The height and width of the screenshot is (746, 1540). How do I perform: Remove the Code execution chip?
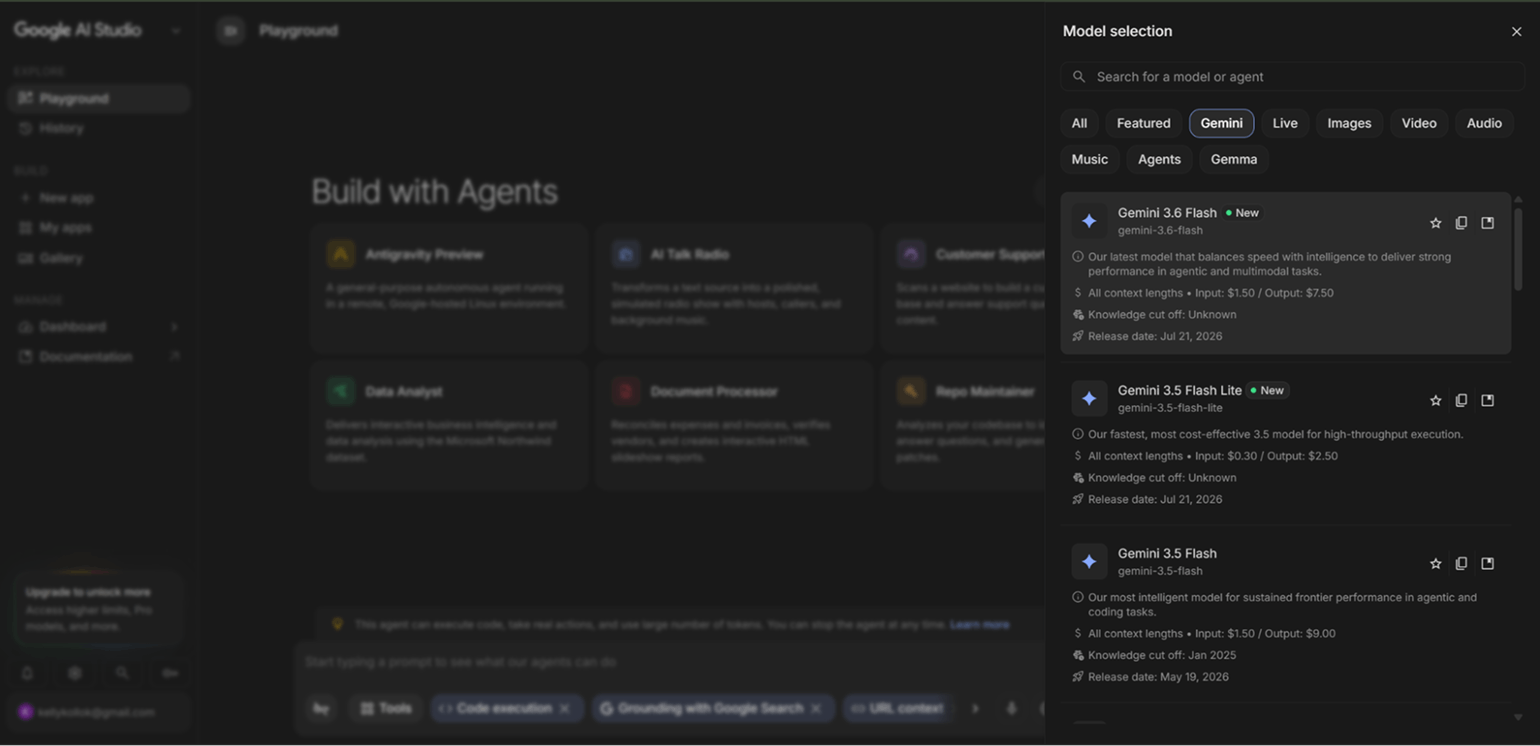(x=564, y=709)
